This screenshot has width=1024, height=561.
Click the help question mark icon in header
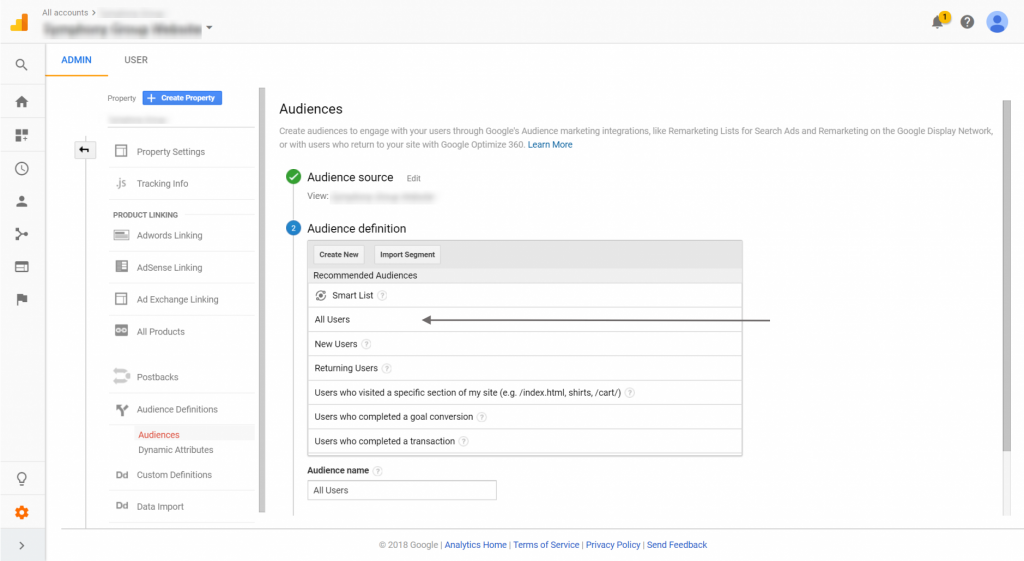point(967,22)
